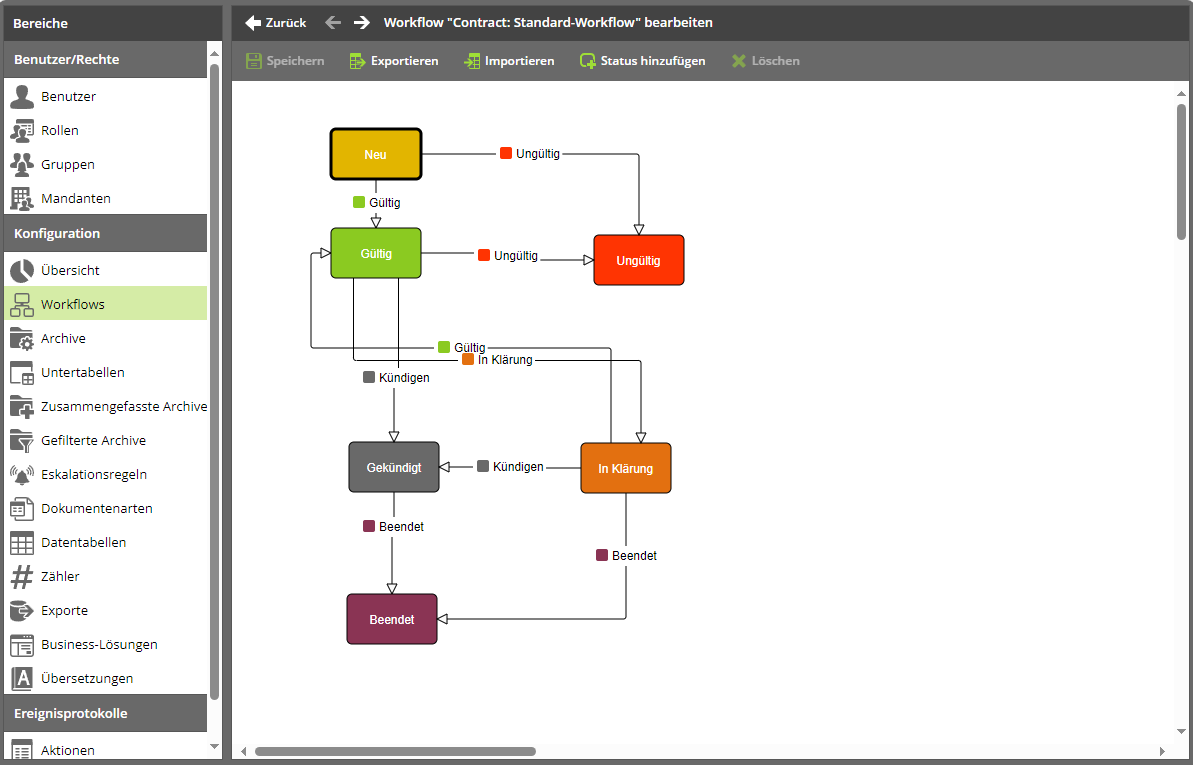1193x765 pixels.
Task: Select the green Gültig status node
Action: click(376, 253)
